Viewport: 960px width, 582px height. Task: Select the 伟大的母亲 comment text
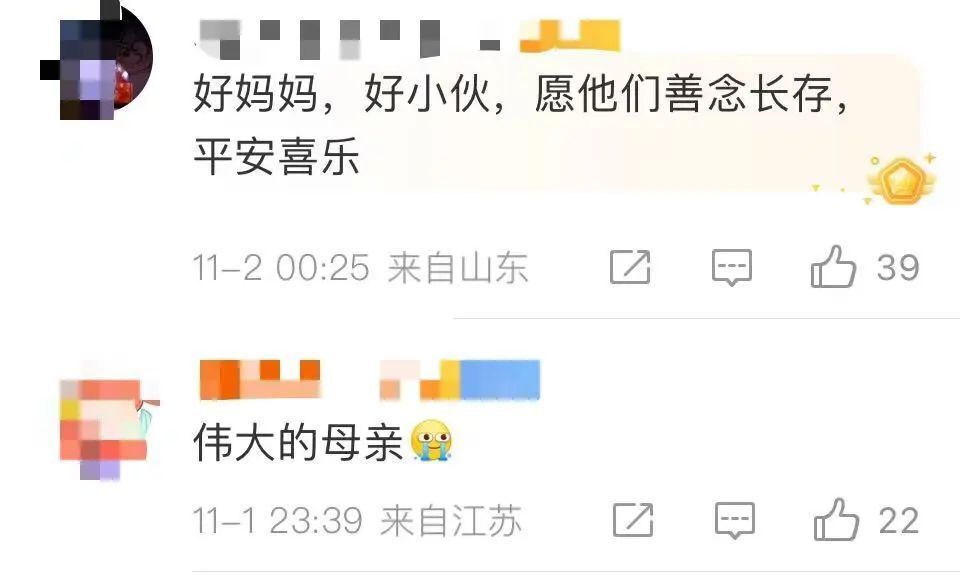[x=298, y=442]
